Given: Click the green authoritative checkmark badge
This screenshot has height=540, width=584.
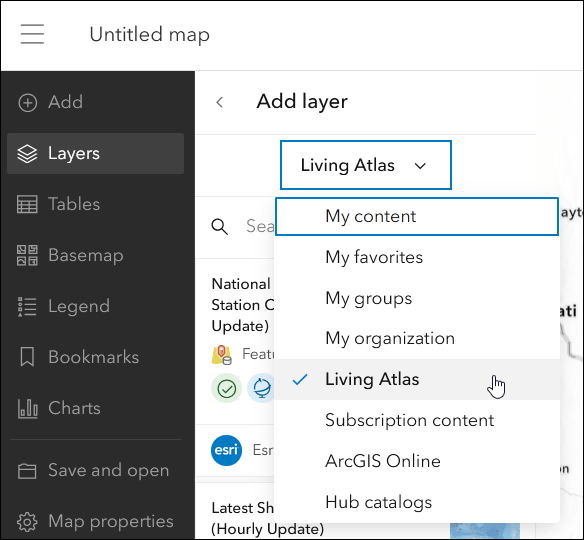Looking at the screenshot, I should tap(226, 389).
